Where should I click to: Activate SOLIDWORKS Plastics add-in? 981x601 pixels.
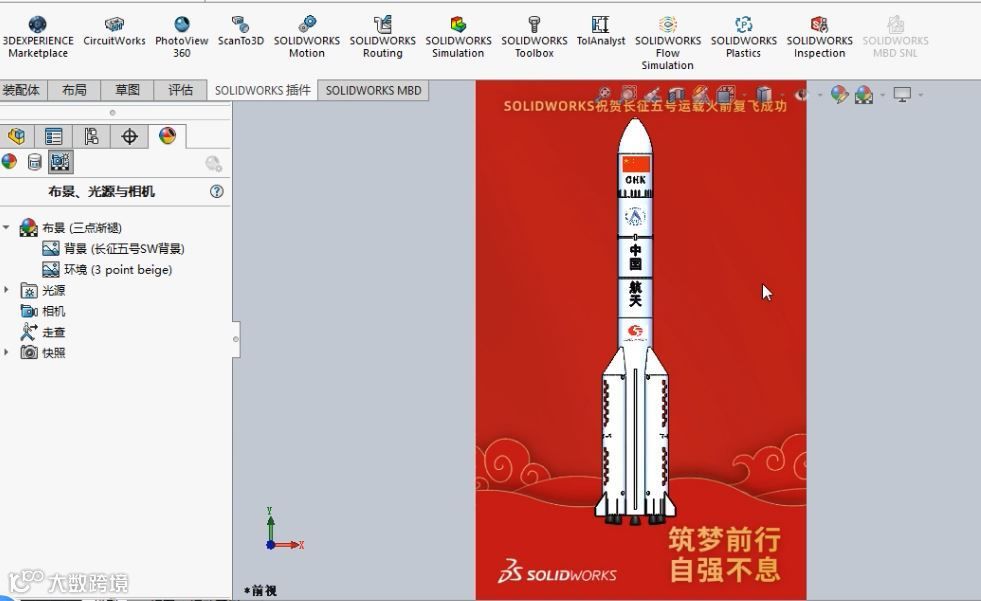pos(743,37)
